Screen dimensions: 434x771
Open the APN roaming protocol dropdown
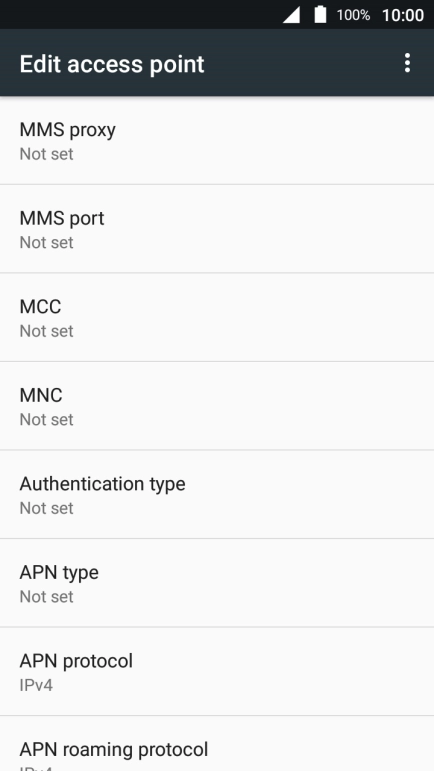[217, 744]
